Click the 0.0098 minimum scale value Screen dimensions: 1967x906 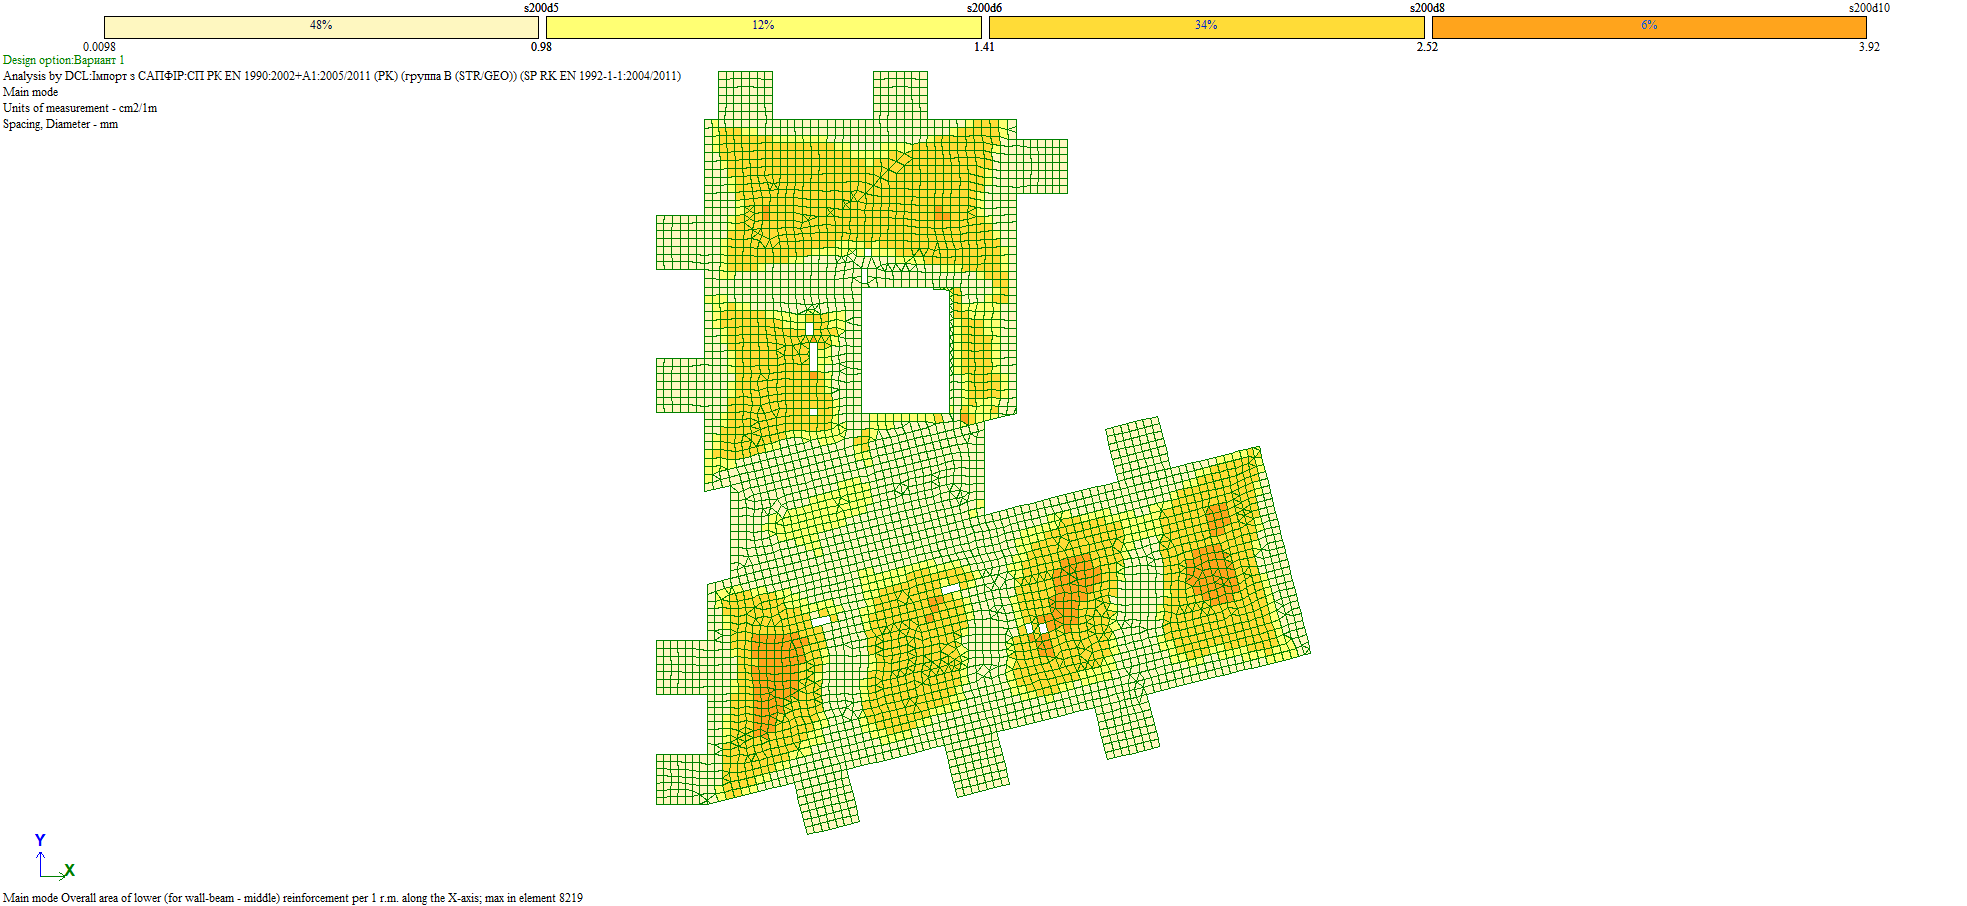[99, 47]
